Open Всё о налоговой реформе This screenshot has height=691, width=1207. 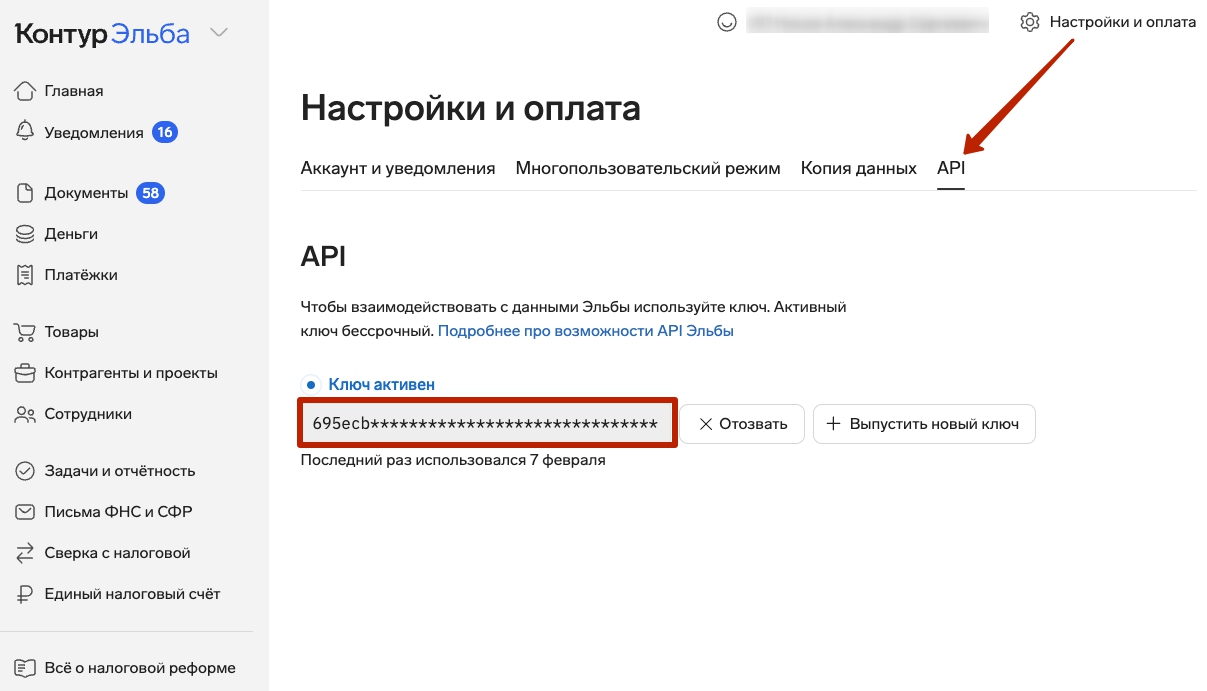click(140, 668)
